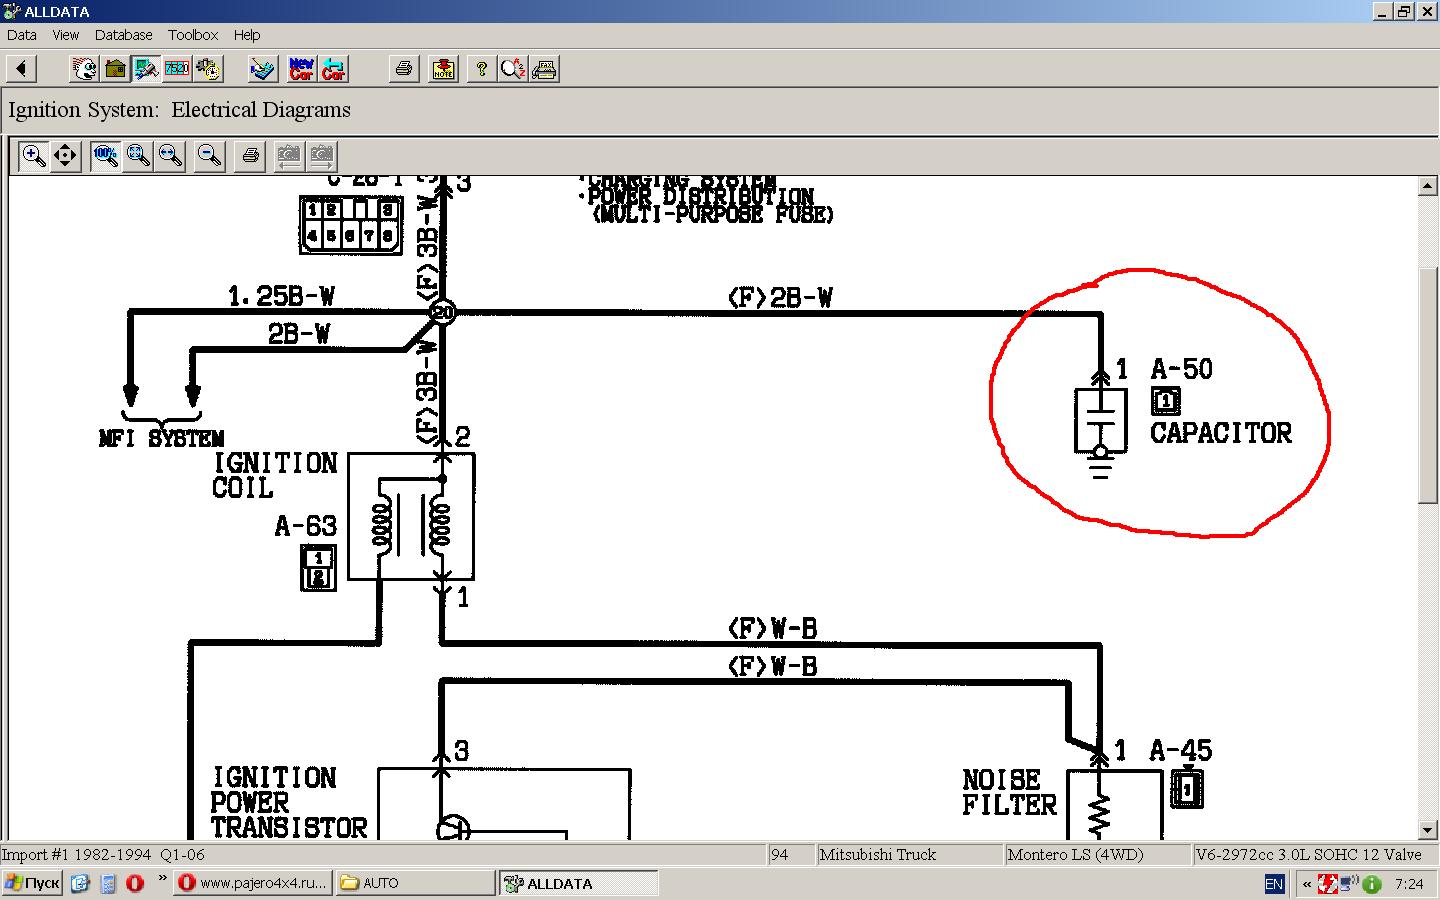Open the A-Z magnifier search icon
This screenshot has height=900, width=1440.
coord(513,69)
